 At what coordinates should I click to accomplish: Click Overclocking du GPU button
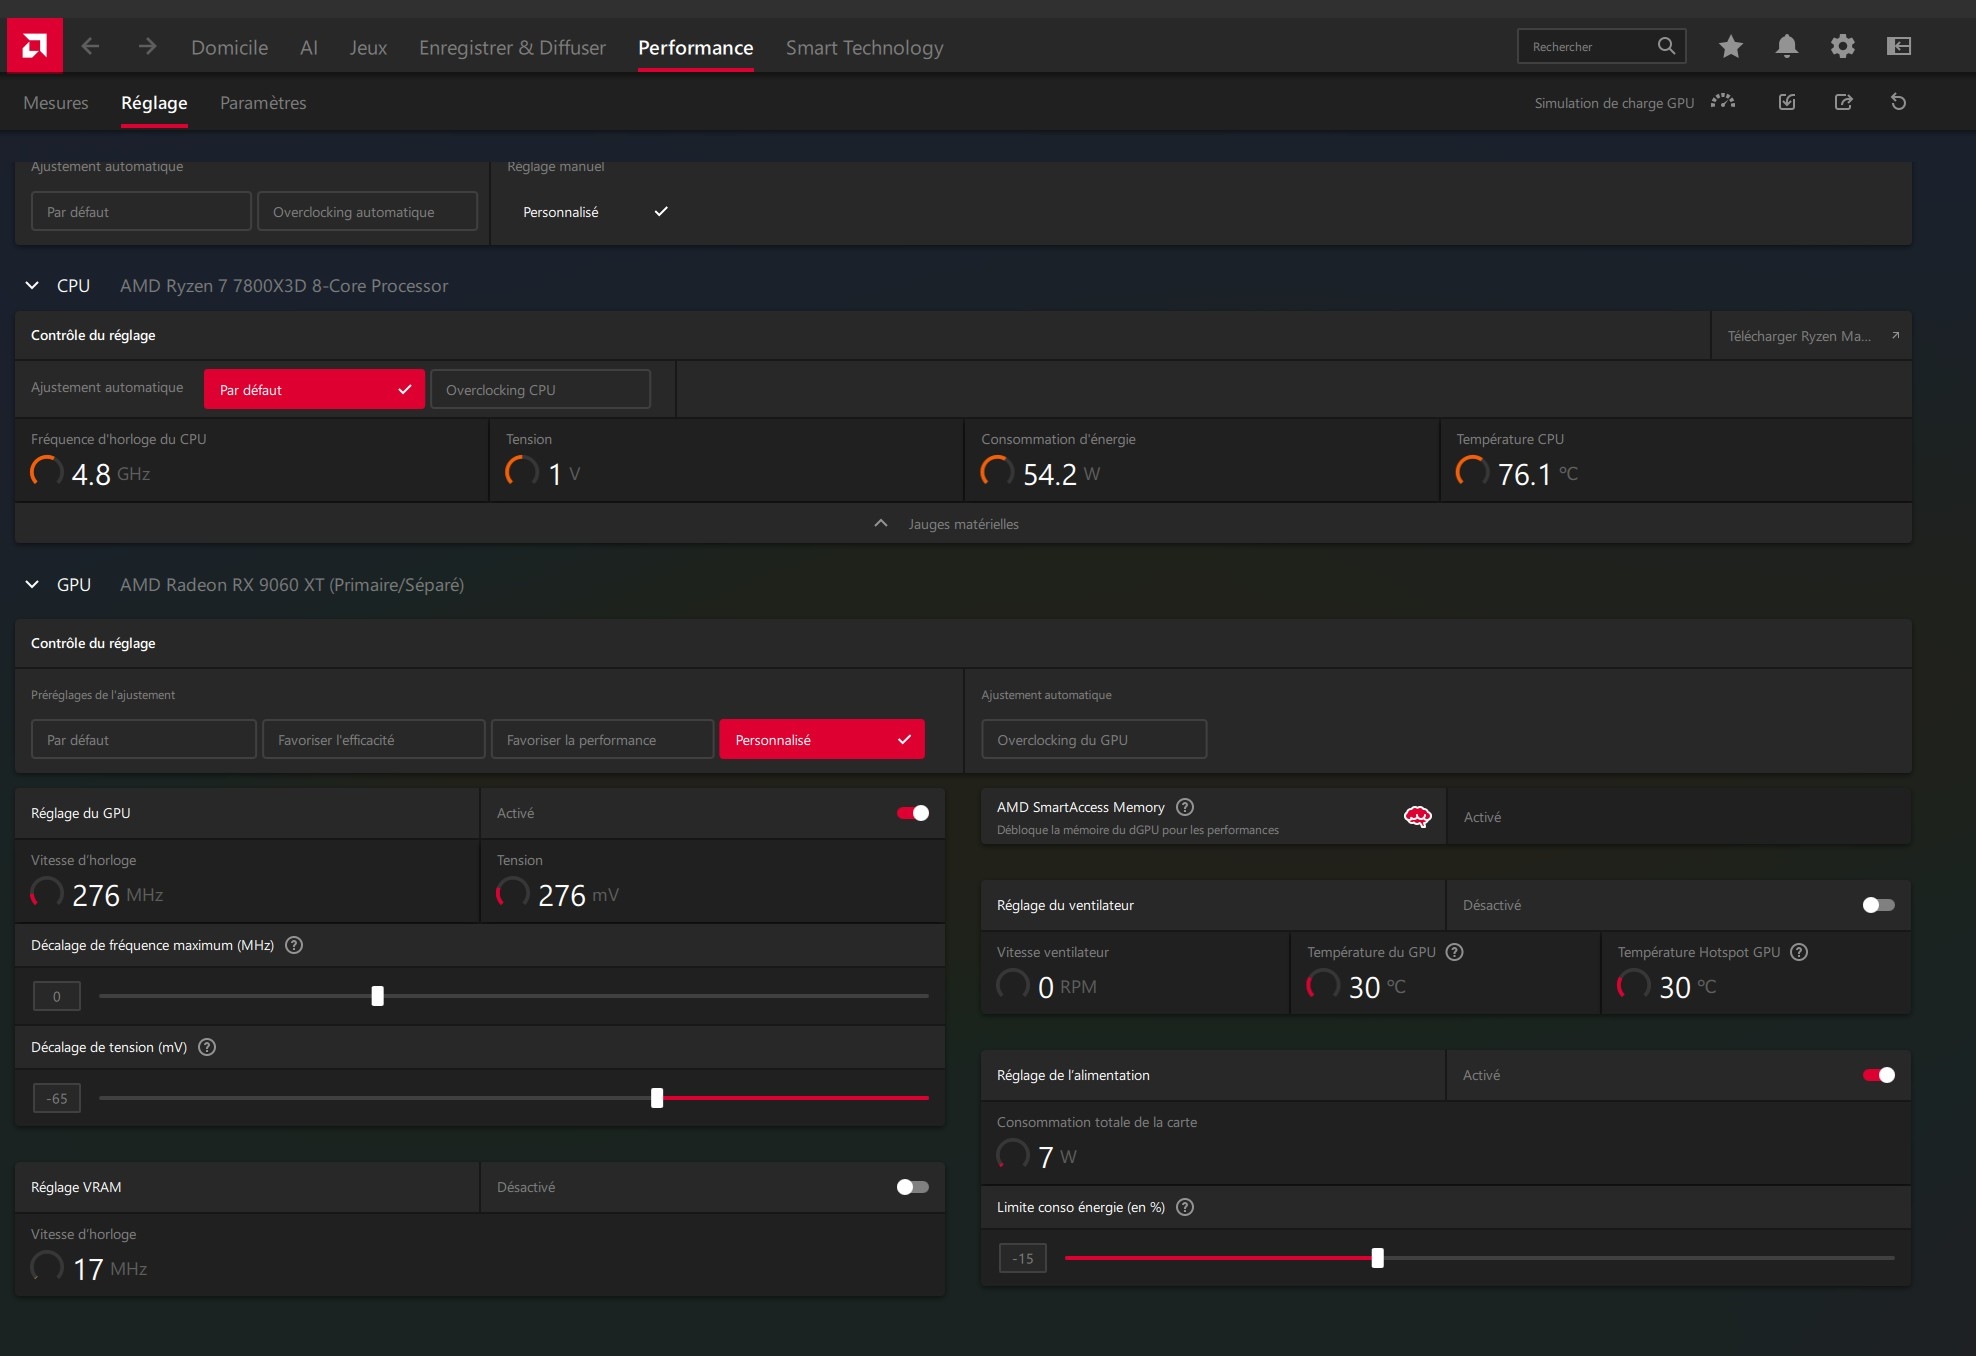1093,740
